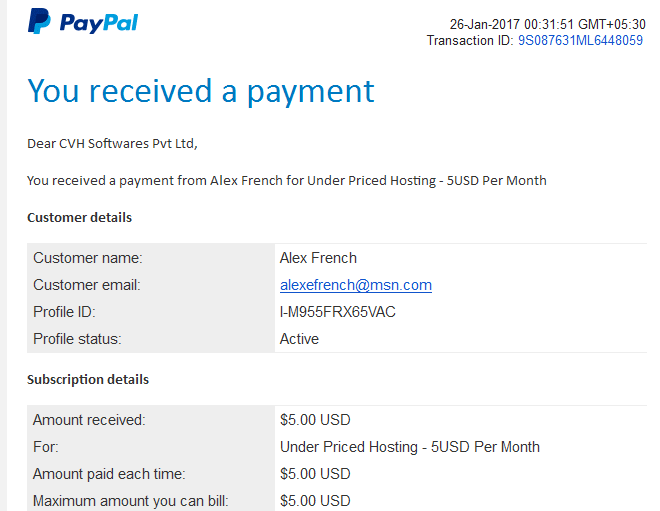Click the Amount received label
660x511 pixels.
(x=89, y=420)
